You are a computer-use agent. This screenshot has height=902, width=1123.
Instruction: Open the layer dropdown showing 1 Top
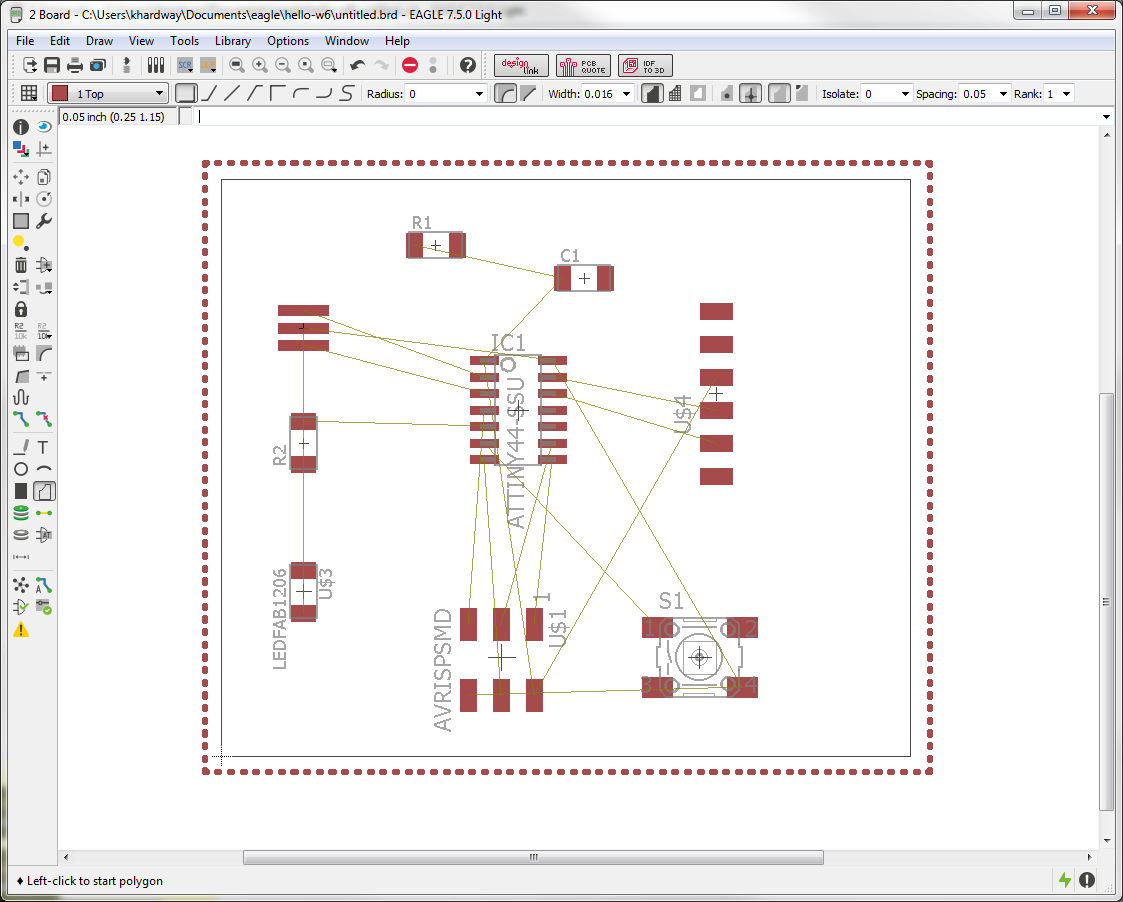108,94
